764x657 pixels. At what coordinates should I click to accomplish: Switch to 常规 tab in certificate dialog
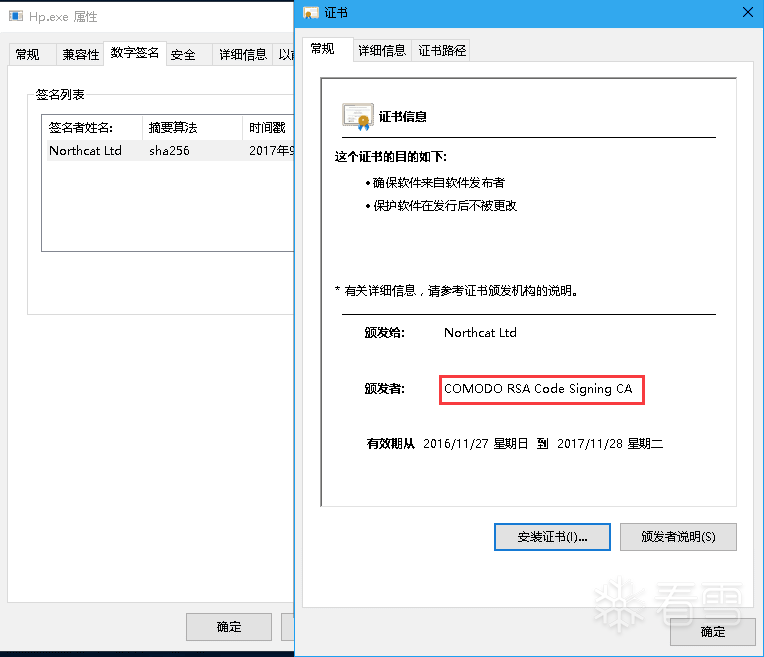pyautogui.click(x=327, y=49)
